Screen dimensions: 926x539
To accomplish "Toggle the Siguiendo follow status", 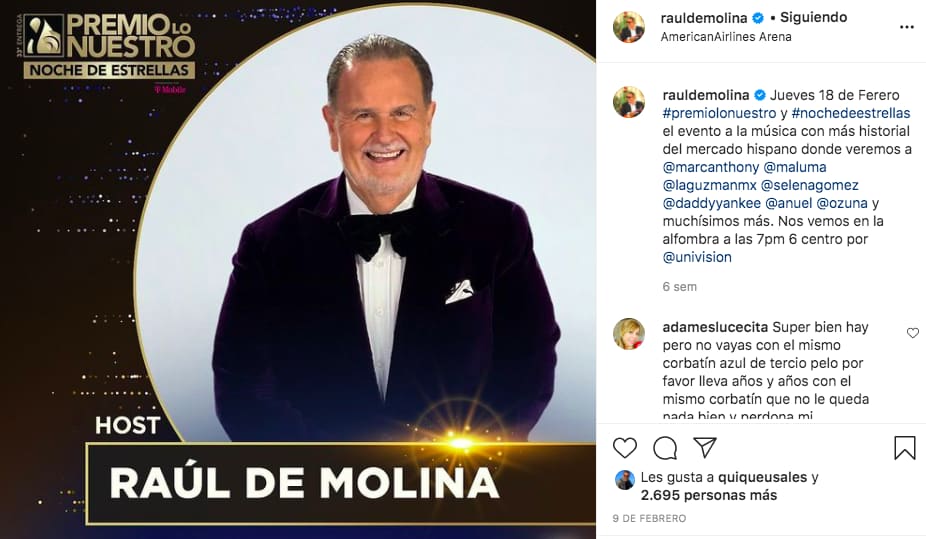I will click(813, 18).
